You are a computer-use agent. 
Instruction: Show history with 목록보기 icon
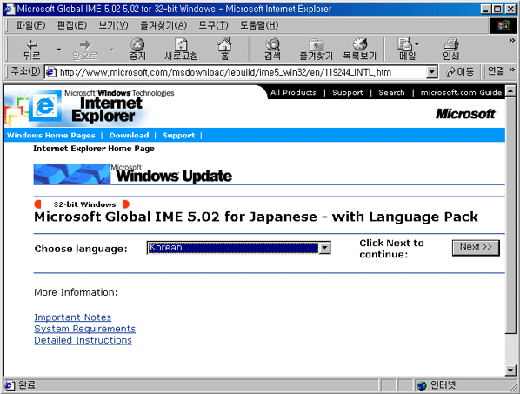pos(360,49)
